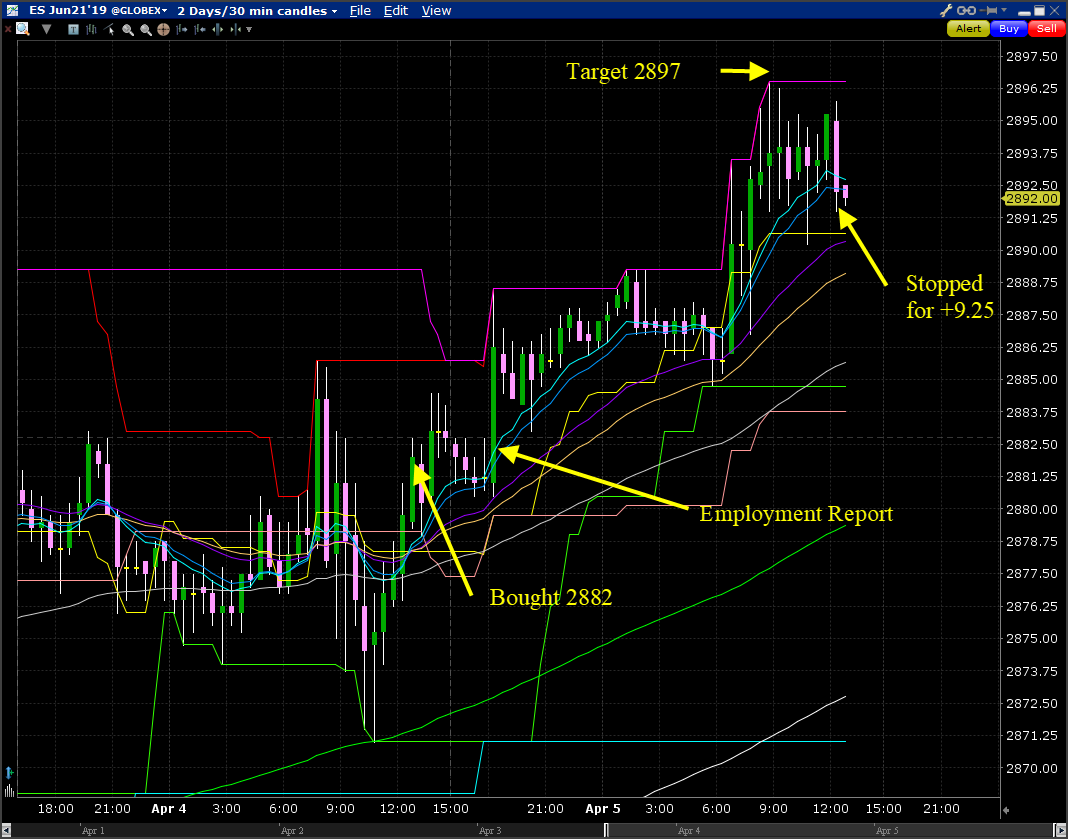Click the pushpin icon in the title bar
The width and height of the screenshot is (1068, 839).
pyautogui.click(x=988, y=10)
